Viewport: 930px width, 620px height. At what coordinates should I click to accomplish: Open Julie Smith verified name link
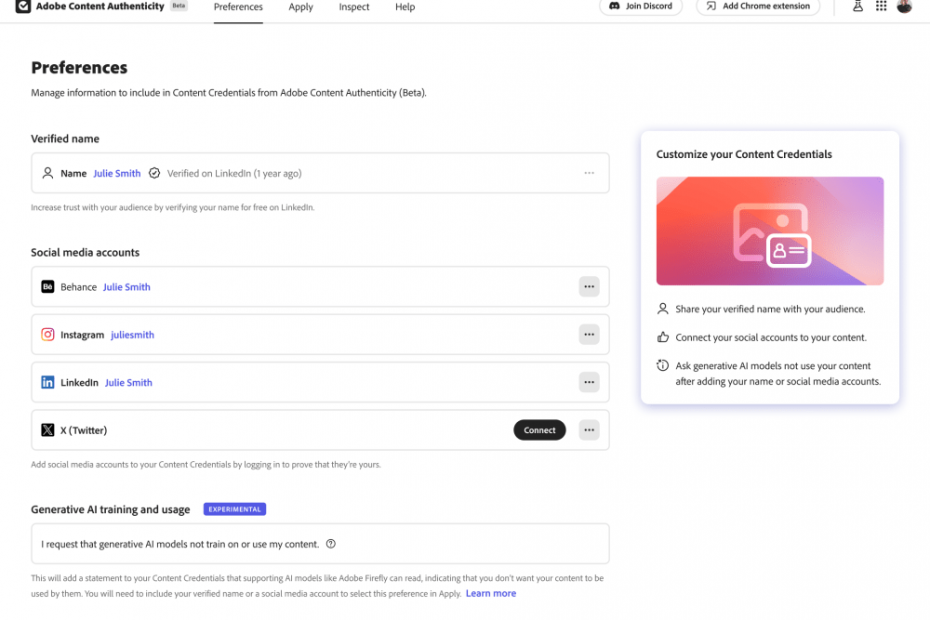pyautogui.click(x=117, y=173)
